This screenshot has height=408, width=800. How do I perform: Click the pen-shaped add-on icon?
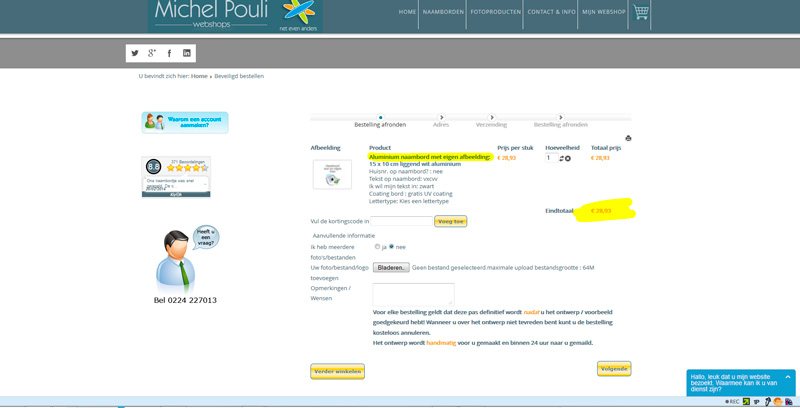(767, 402)
